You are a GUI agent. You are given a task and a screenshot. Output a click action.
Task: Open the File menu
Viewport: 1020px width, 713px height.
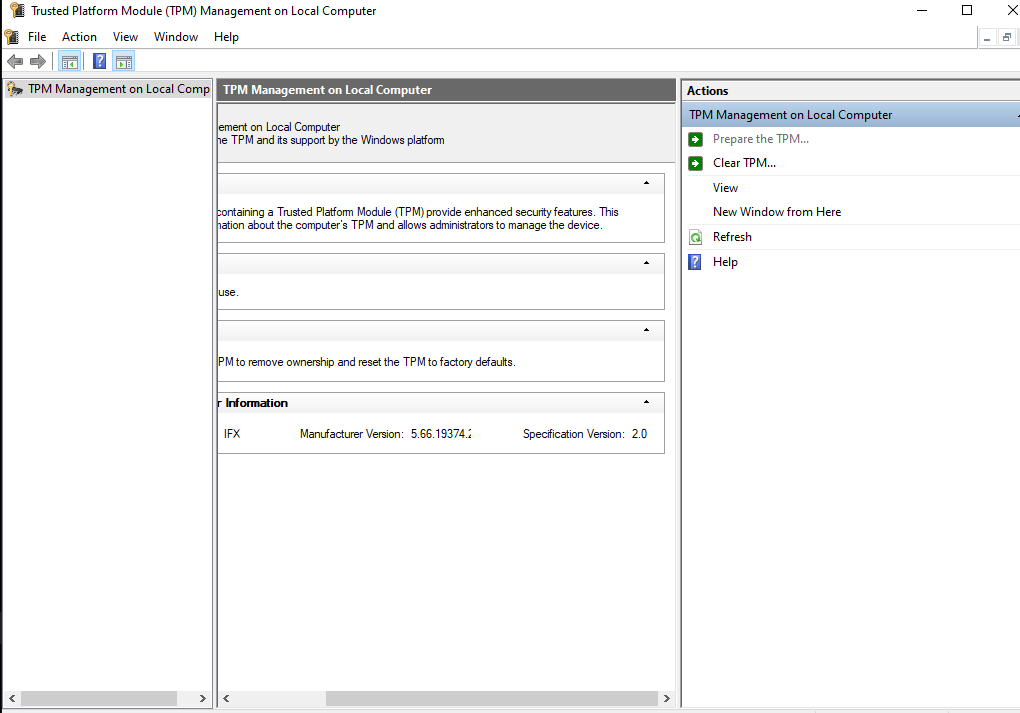click(37, 37)
